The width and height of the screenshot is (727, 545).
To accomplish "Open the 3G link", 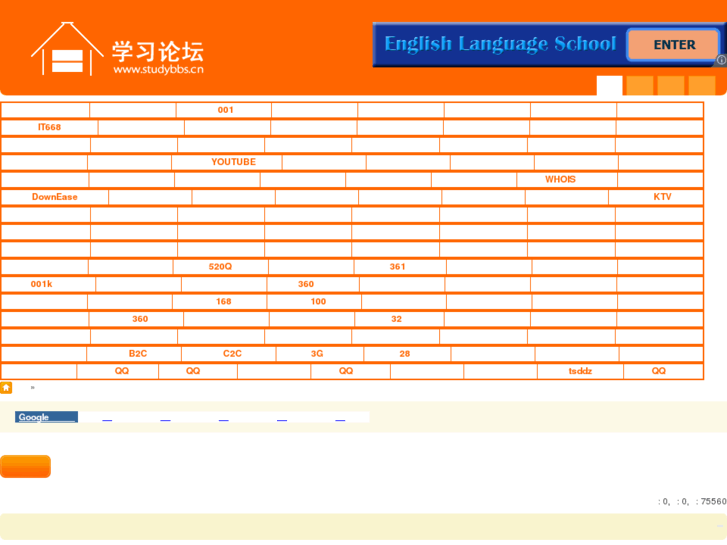I will [x=317, y=353].
